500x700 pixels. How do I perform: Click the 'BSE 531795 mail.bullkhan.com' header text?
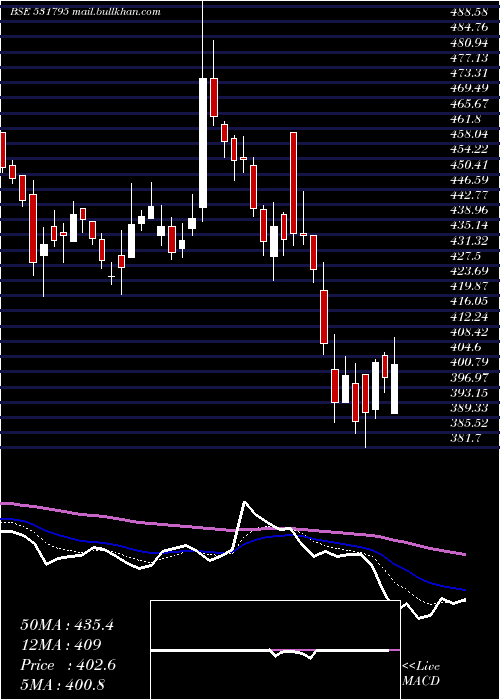coord(85,12)
